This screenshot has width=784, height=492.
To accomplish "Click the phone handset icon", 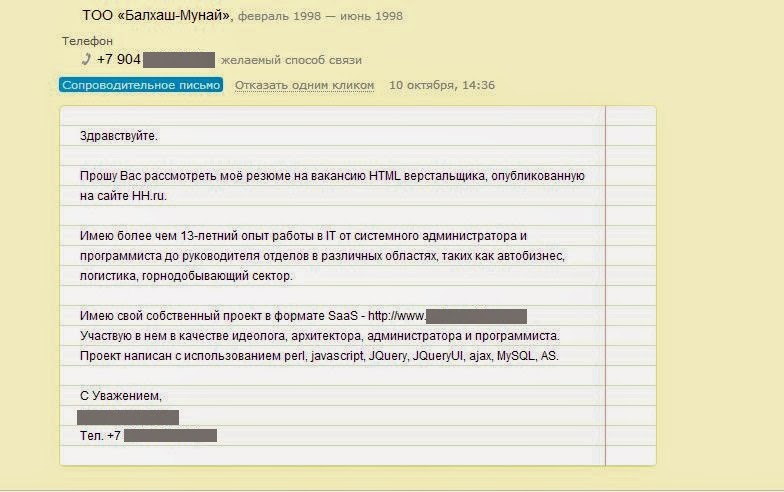I will click(x=86, y=60).
